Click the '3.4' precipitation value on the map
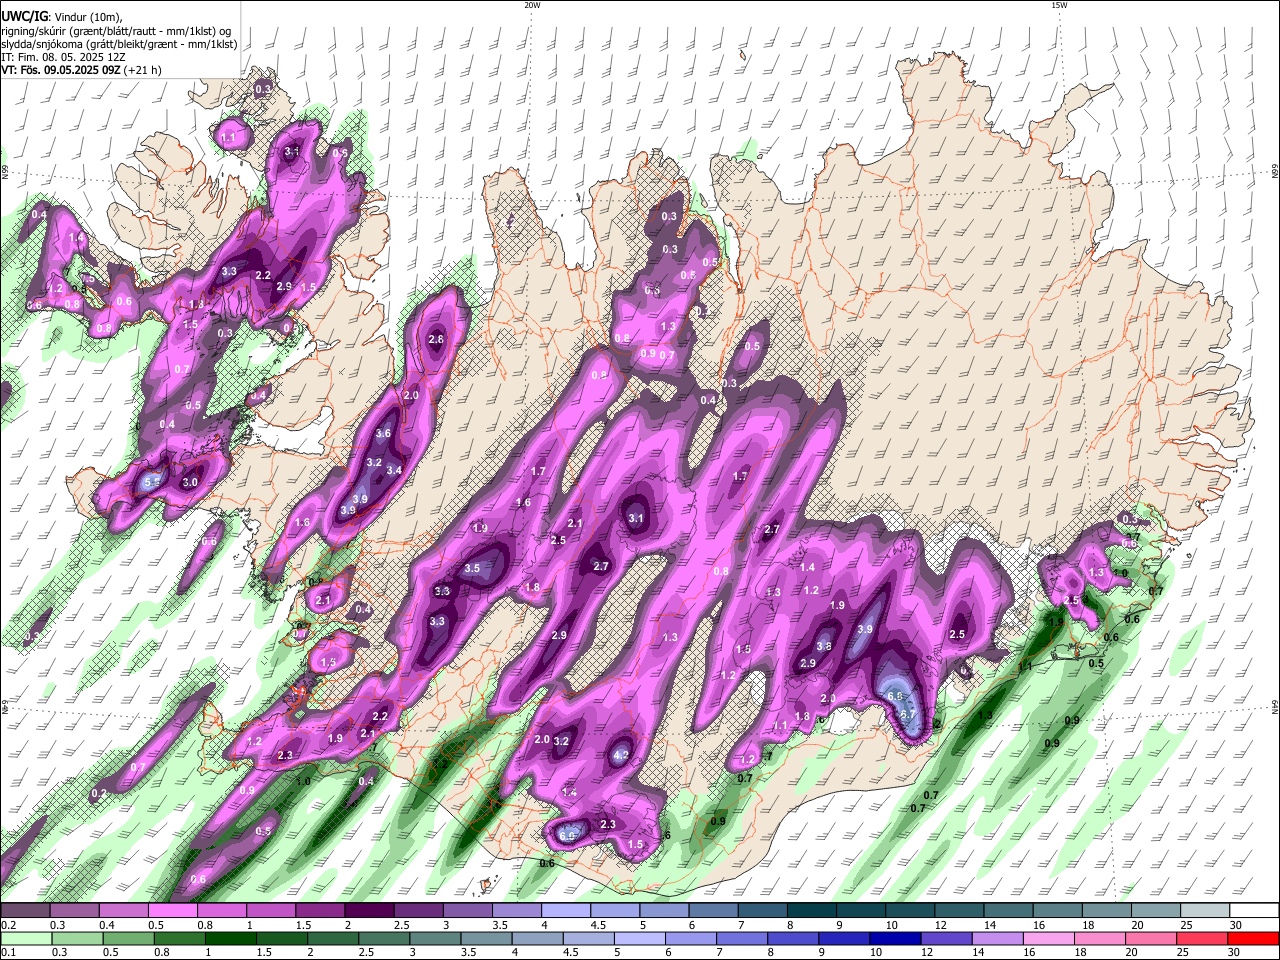Image resolution: width=1280 pixels, height=960 pixels. (x=394, y=470)
